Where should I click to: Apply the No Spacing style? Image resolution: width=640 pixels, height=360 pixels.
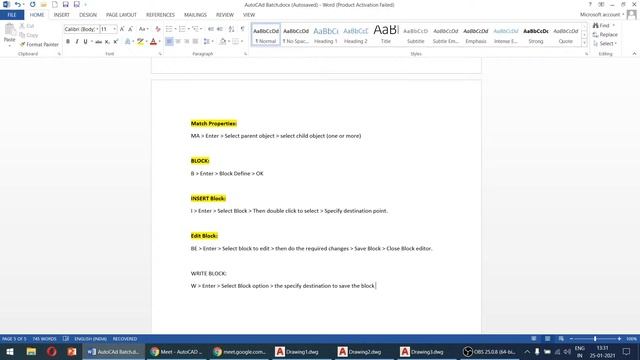click(x=296, y=35)
